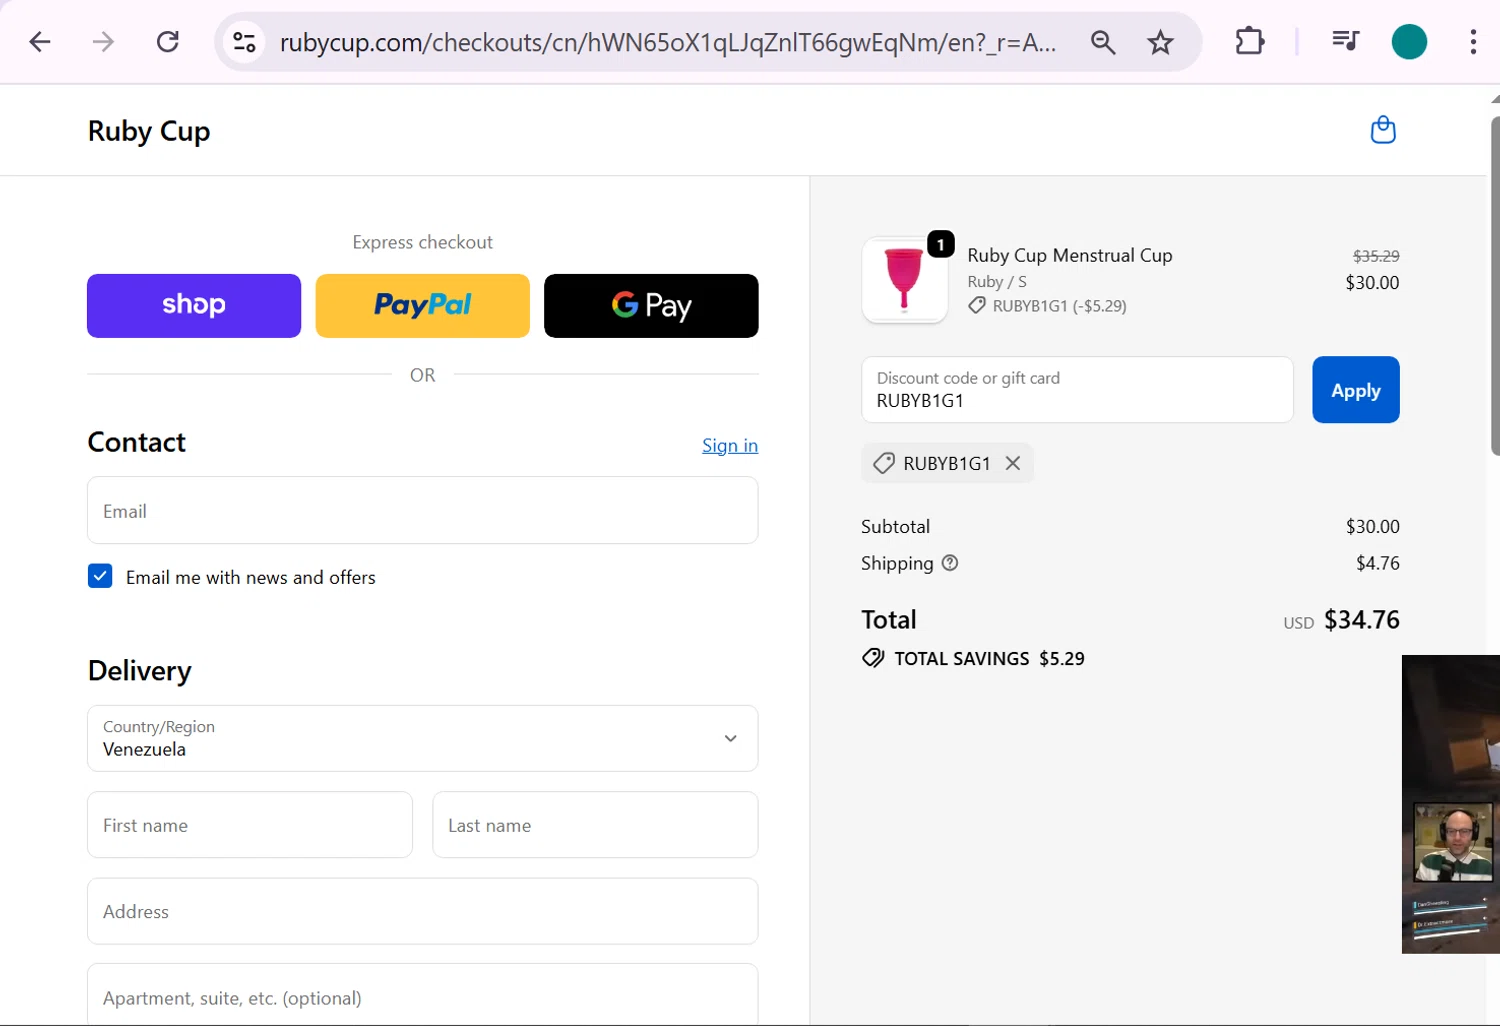Viewport: 1500px width, 1026px height.
Task: Click the Ruby Cup store logo
Action: point(149,131)
